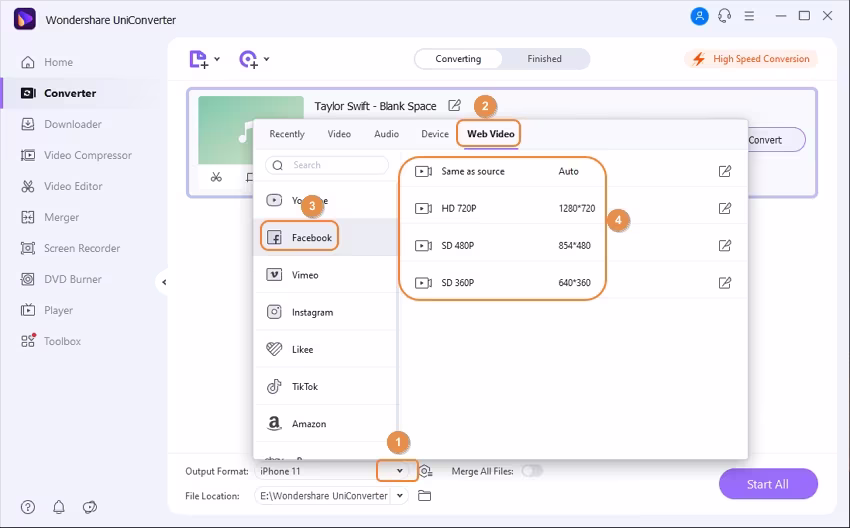Screen dimensions: 850x528
Task: Choose the SD 480P 854*480 preset
Action: 573,246
